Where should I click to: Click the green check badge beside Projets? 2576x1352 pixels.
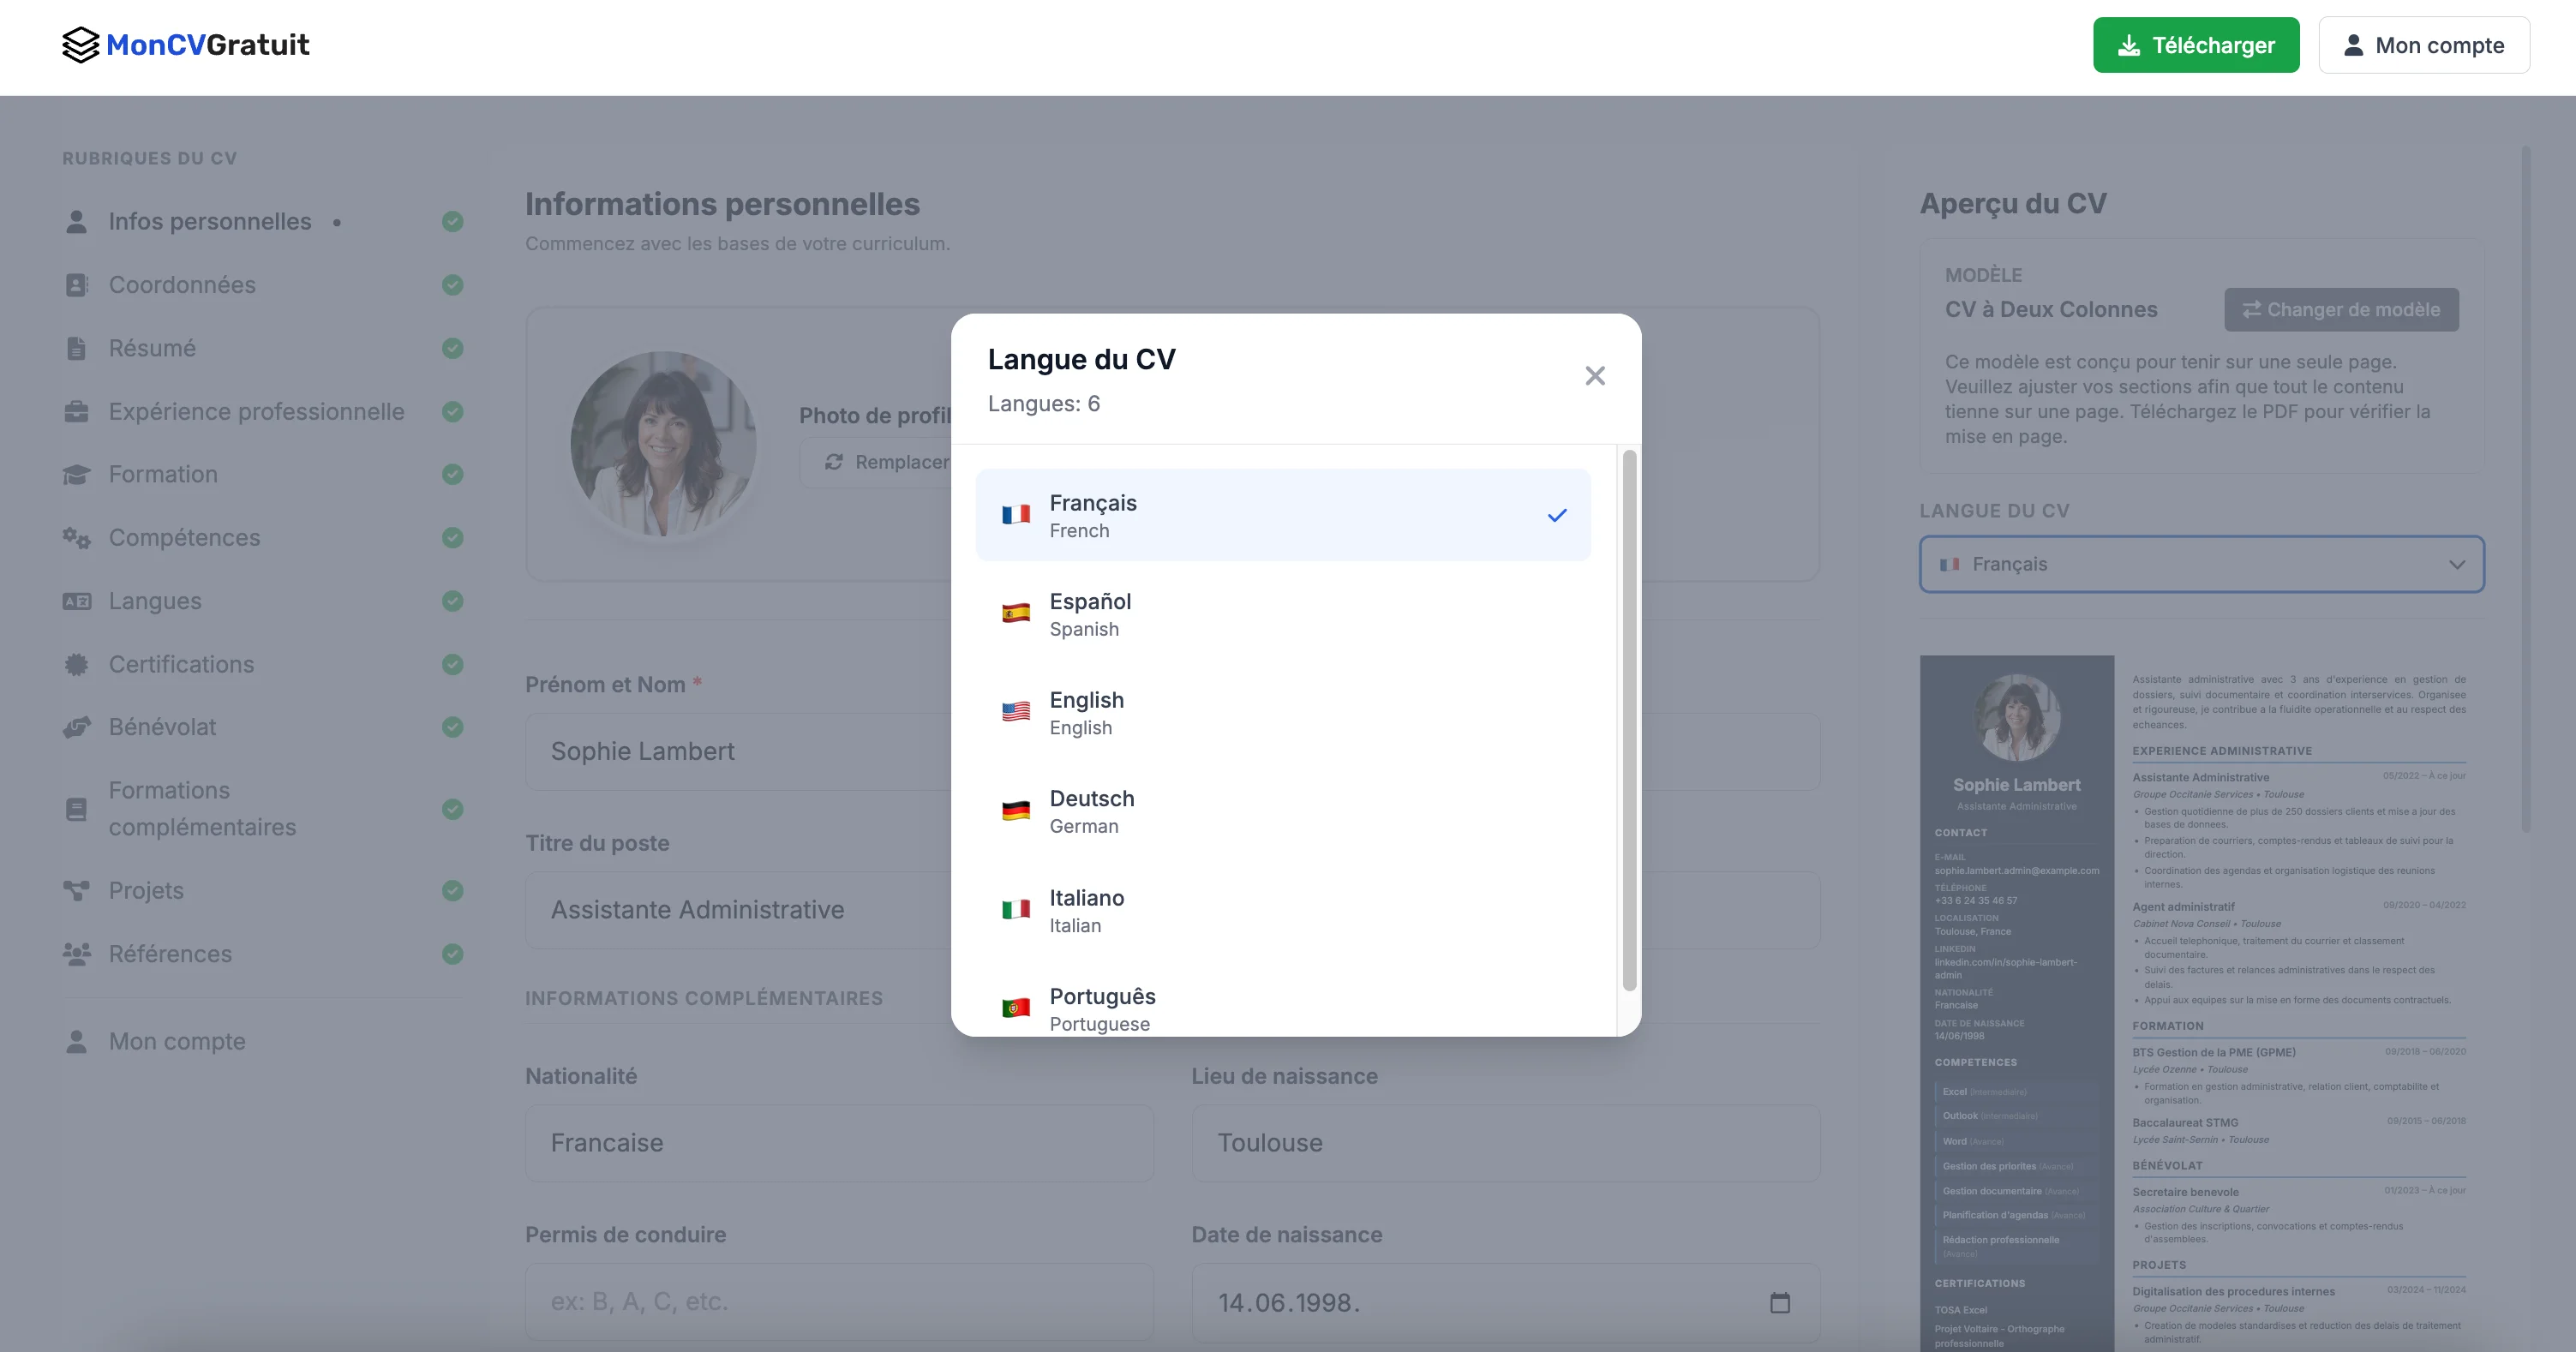(453, 890)
